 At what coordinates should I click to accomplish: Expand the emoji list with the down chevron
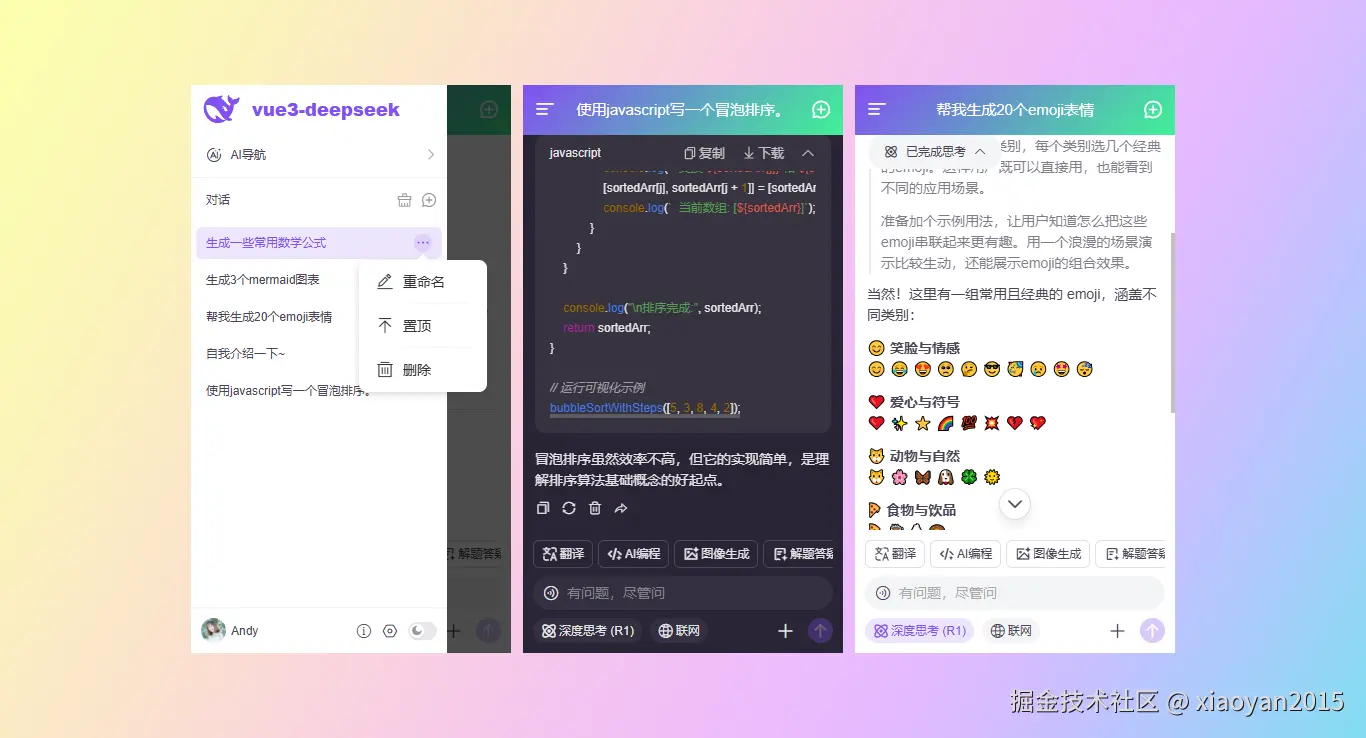tap(1014, 504)
